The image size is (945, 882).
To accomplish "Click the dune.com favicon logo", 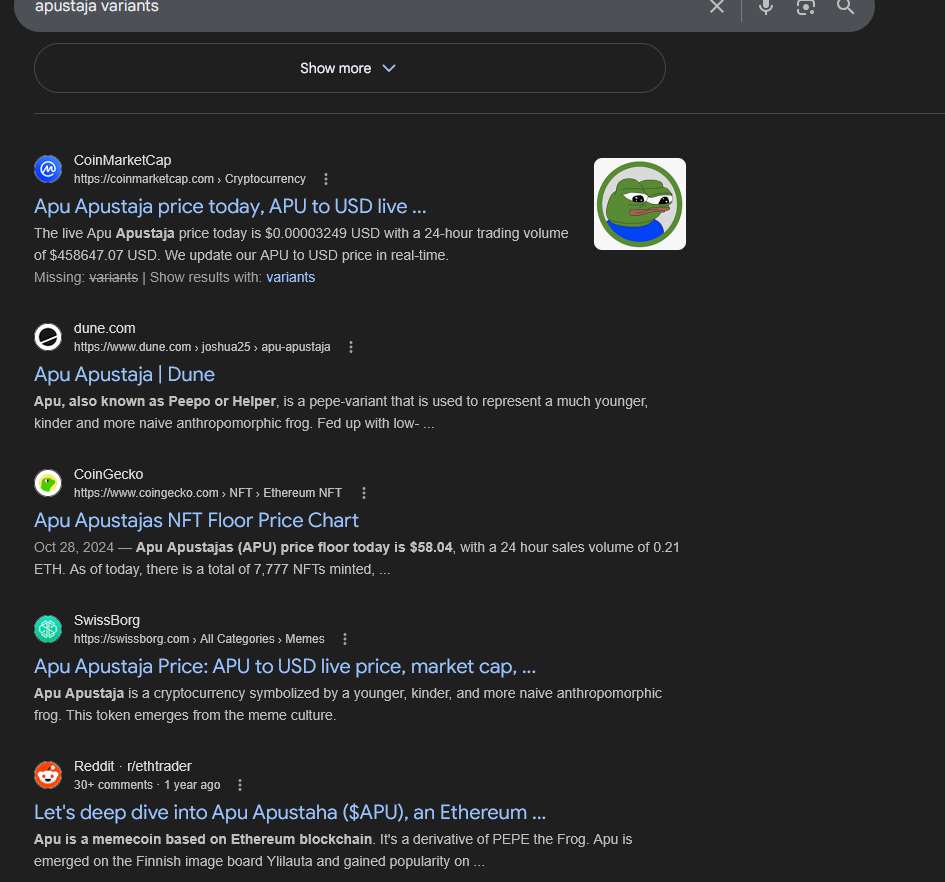I will tap(48, 337).
